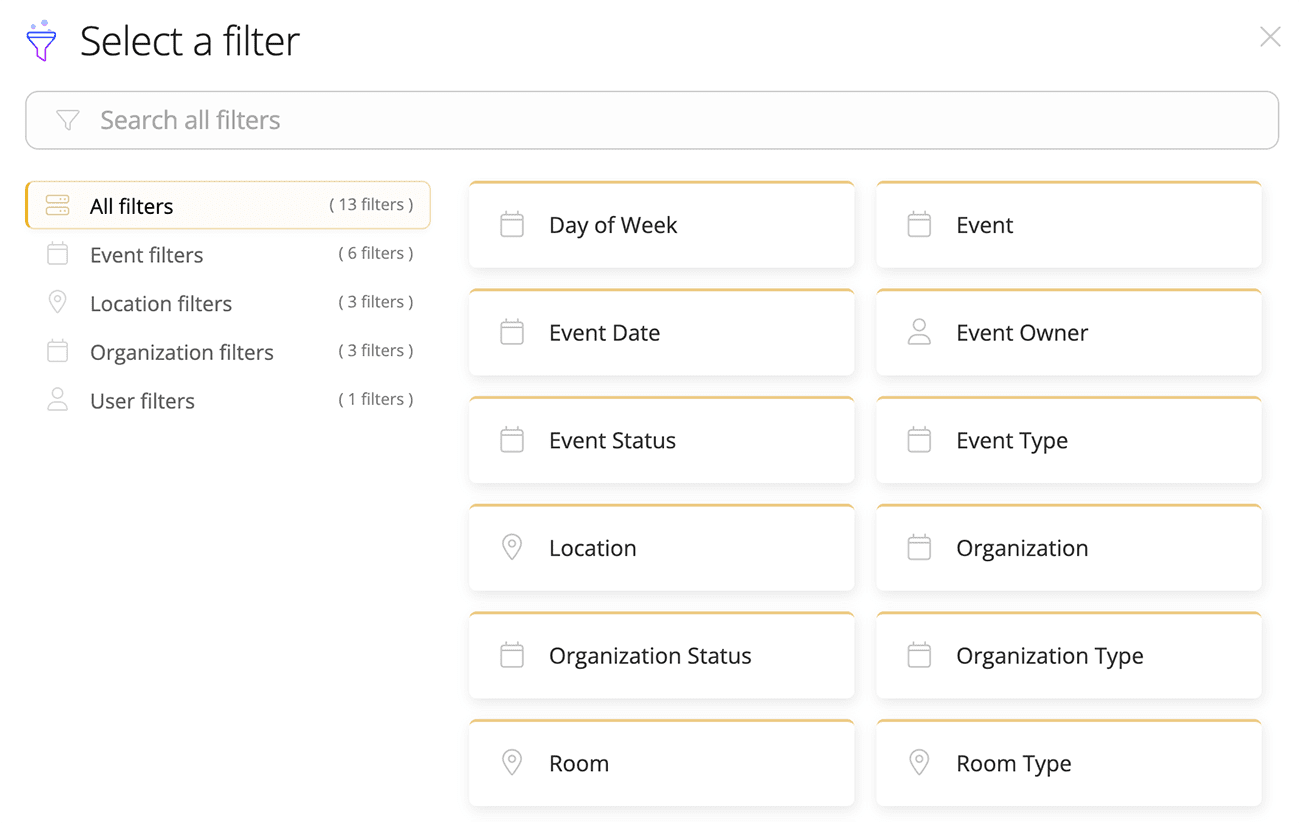Click the person icon beside User filters
Viewport: 1300px width, 823px height.
(x=57, y=399)
